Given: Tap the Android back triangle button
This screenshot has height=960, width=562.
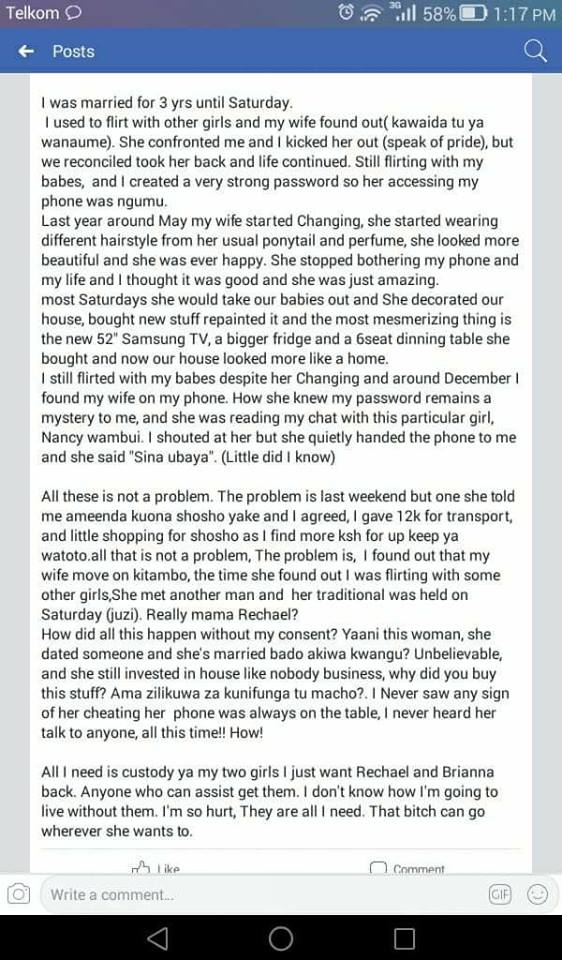Looking at the screenshot, I should tap(158, 938).
